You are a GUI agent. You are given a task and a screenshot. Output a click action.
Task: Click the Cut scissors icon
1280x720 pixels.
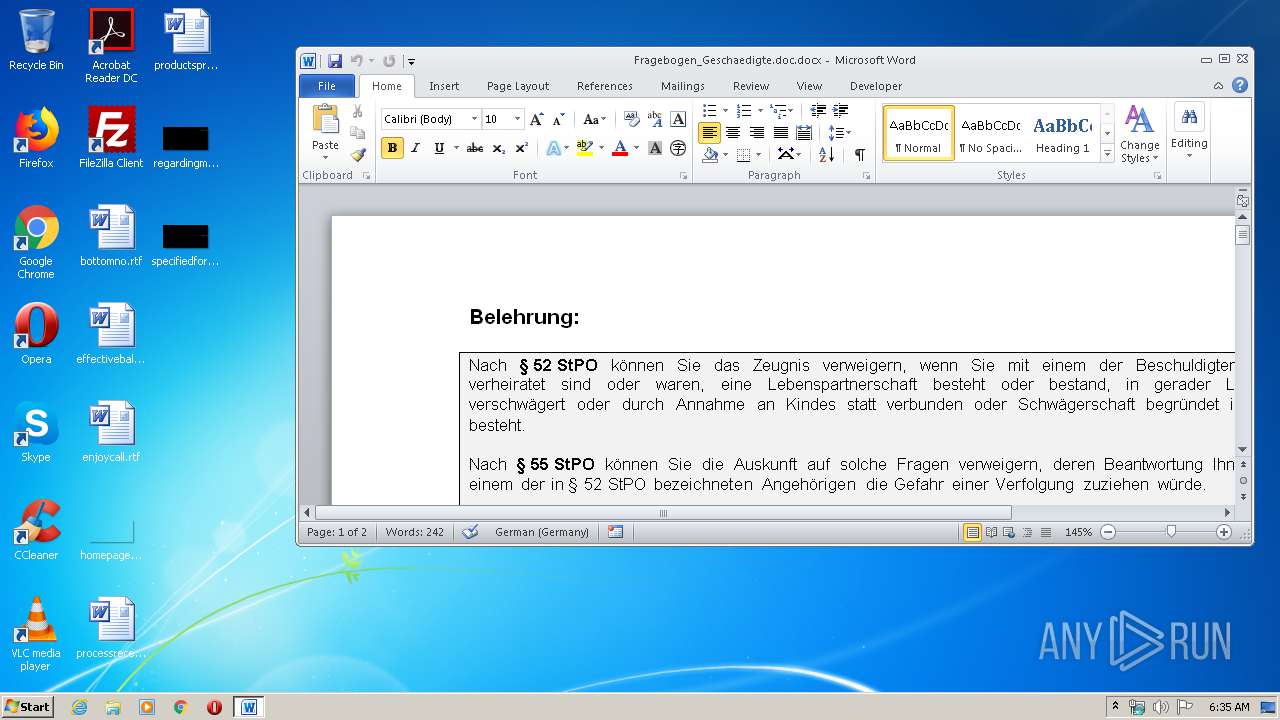358,112
